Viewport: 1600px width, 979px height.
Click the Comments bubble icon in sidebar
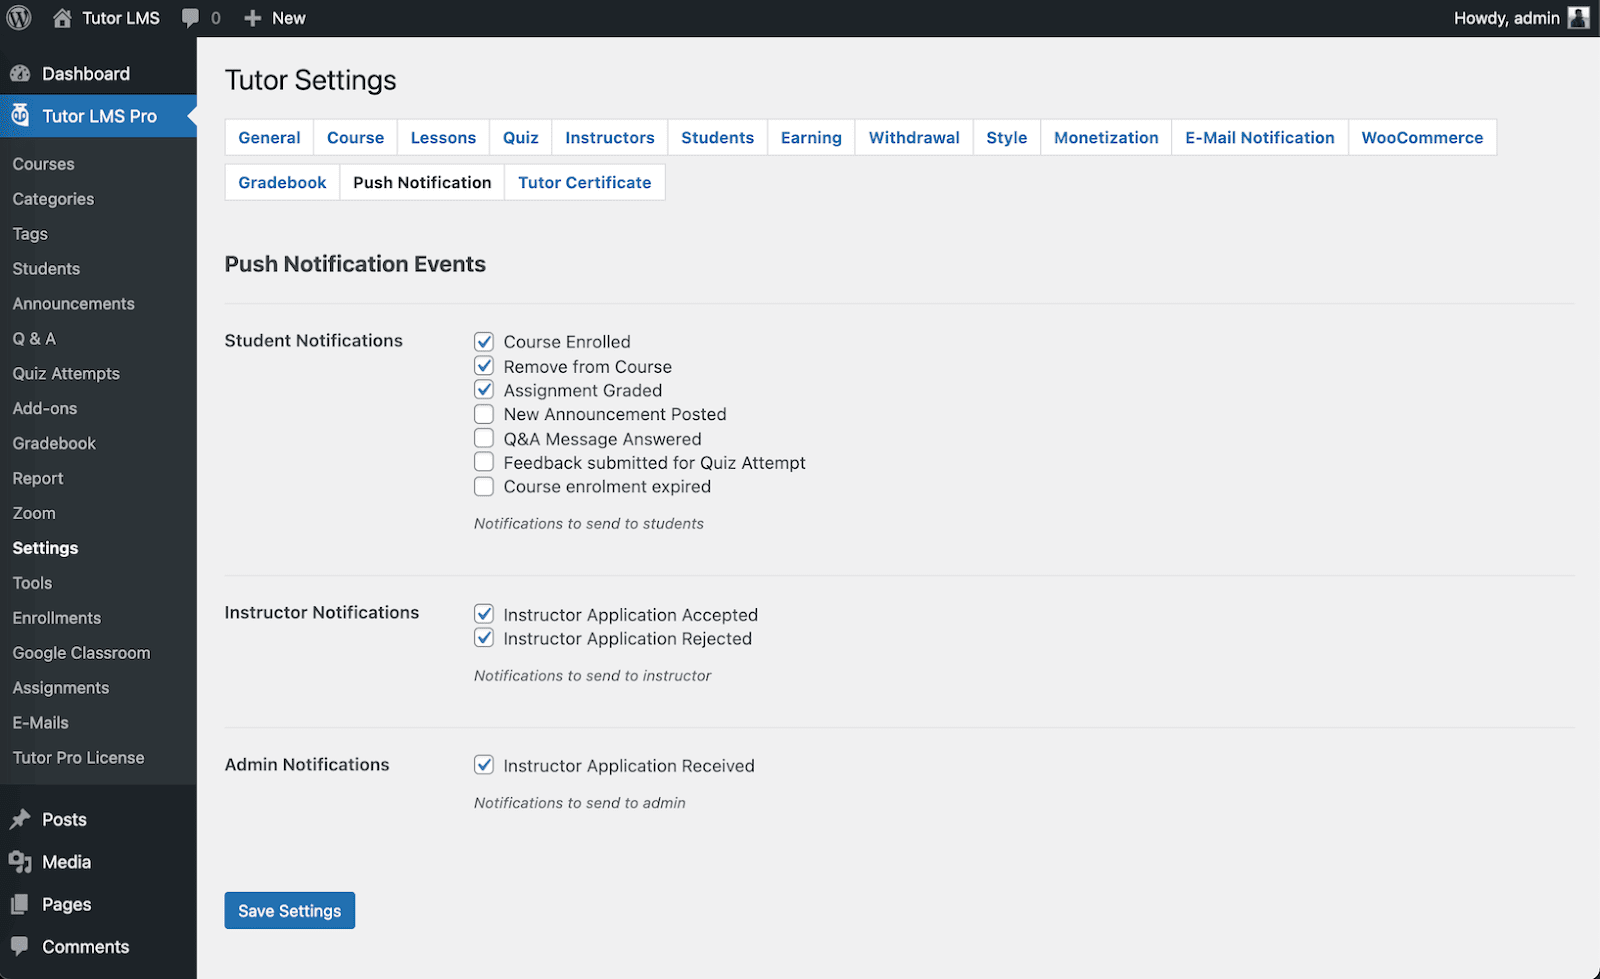pyautogui.click(x=20, y=946)
